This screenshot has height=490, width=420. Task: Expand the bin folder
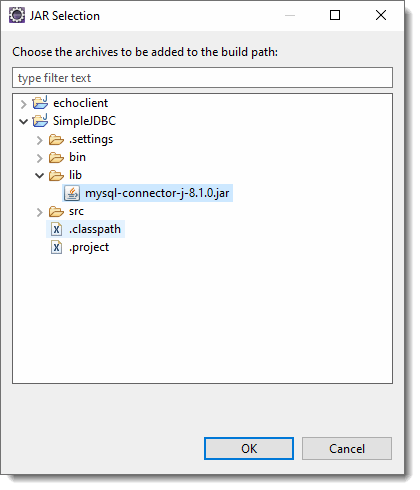click(x=39, y=158)
